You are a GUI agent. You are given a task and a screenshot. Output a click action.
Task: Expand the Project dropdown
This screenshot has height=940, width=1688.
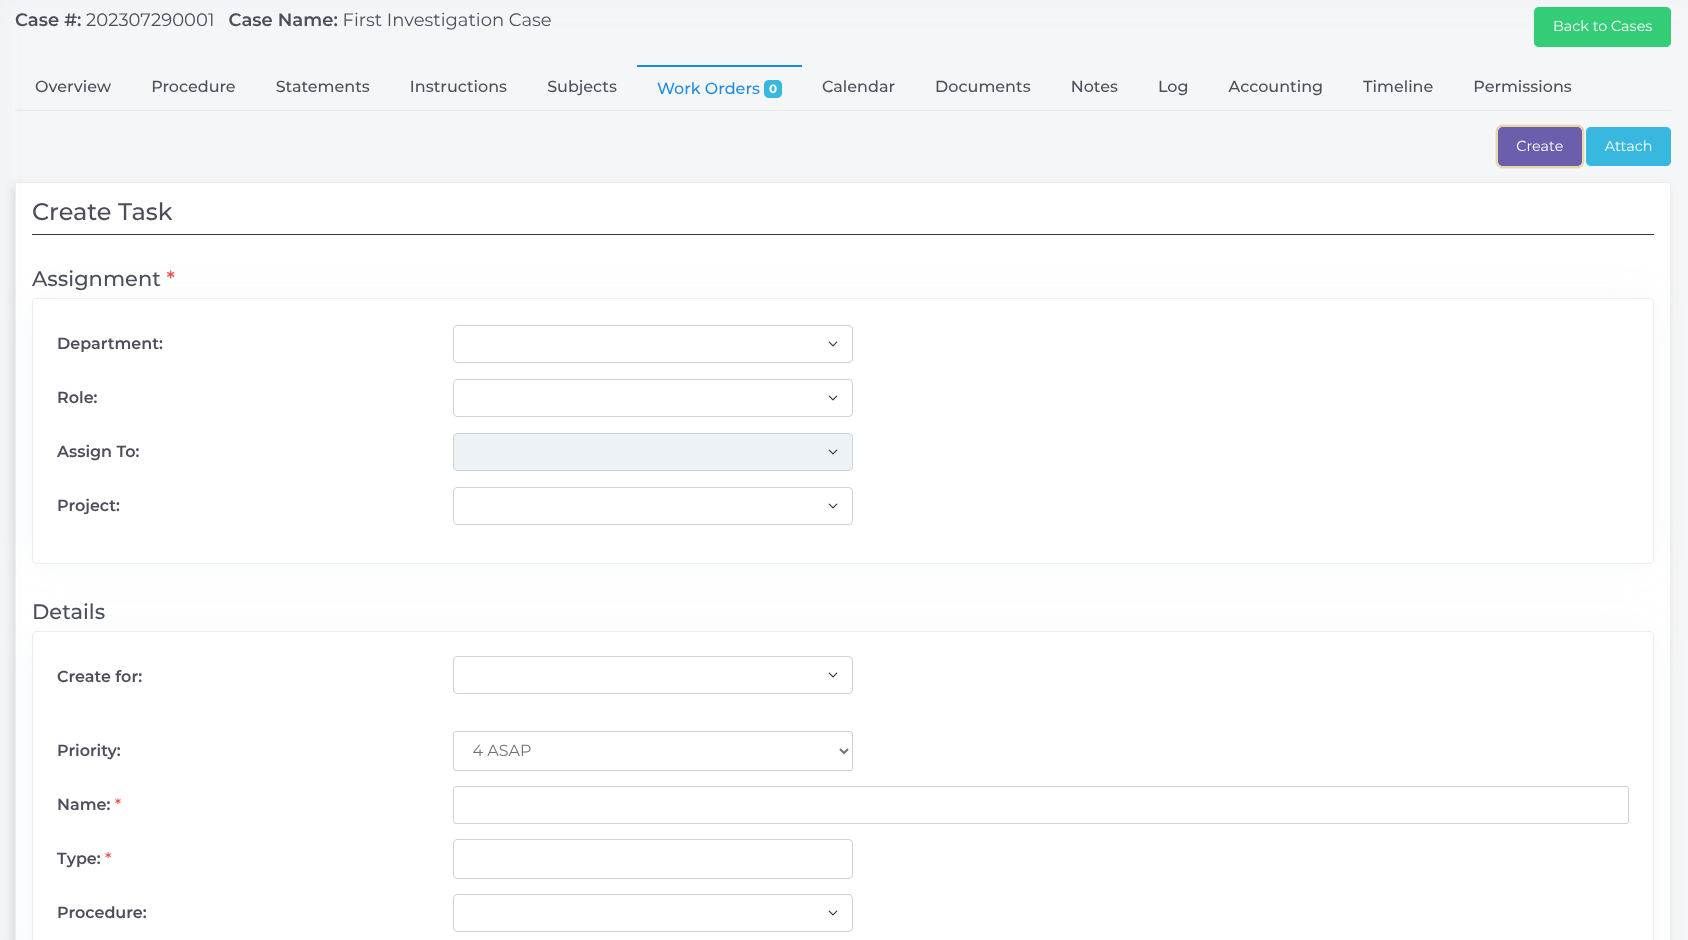click(653, 506)
